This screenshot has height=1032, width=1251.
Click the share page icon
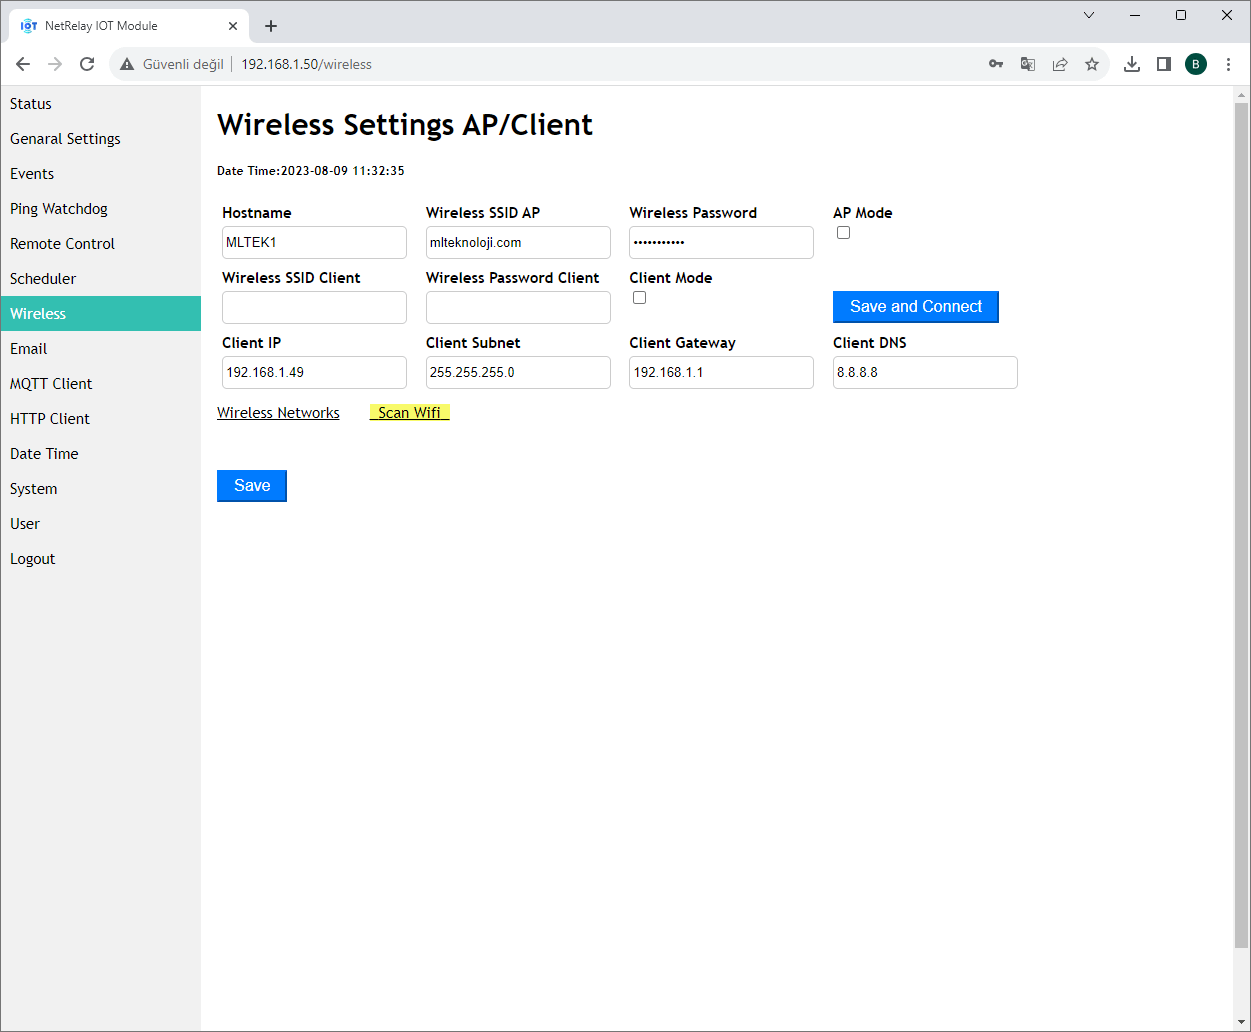1059,64
